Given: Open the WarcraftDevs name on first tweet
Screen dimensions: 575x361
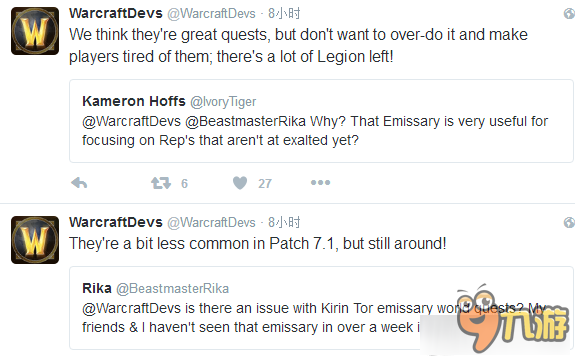Looking at the screenshot, I should click(x=116, y=14).
